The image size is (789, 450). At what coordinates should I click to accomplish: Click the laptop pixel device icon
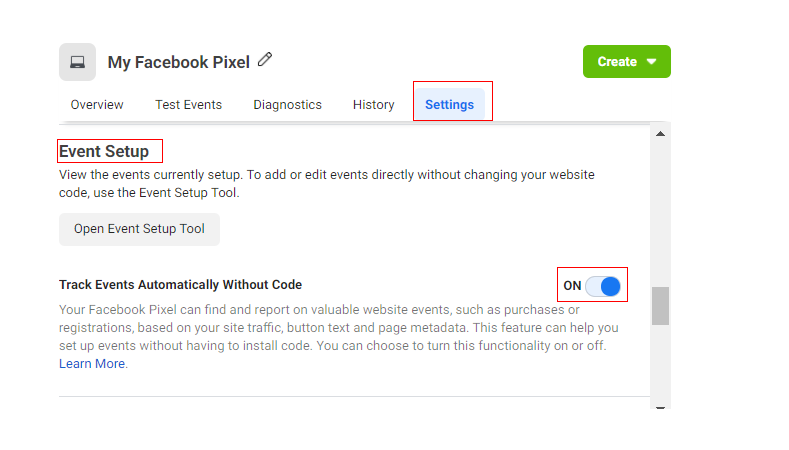coord(77,62)
